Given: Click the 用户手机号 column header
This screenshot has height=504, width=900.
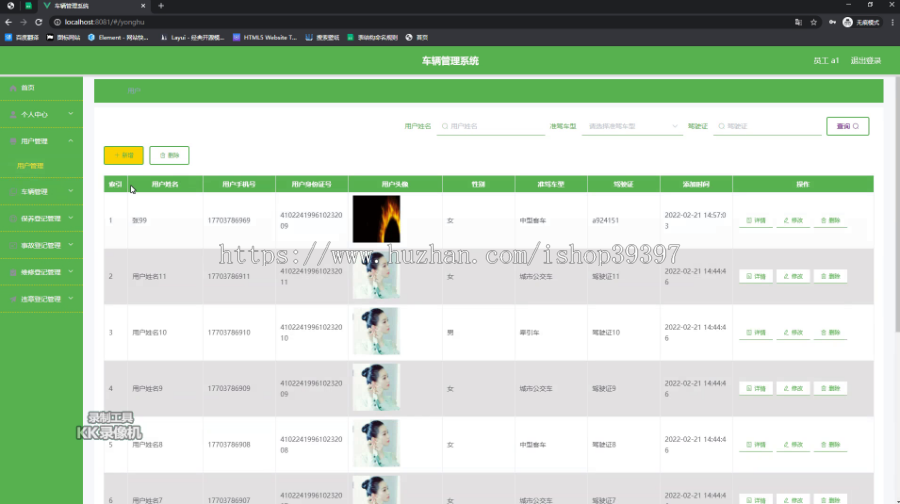Looking at the screenshot, I should pos(239,184).
